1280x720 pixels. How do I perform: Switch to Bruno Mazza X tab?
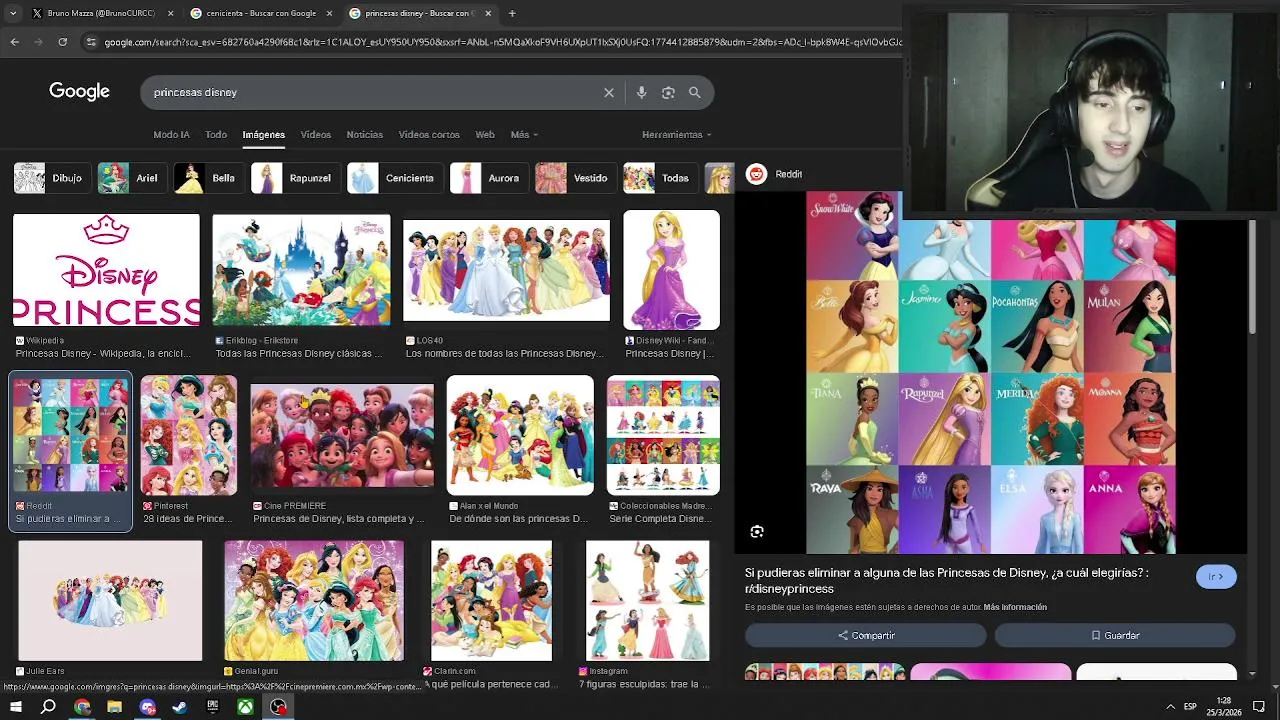(x=100, y=13)
